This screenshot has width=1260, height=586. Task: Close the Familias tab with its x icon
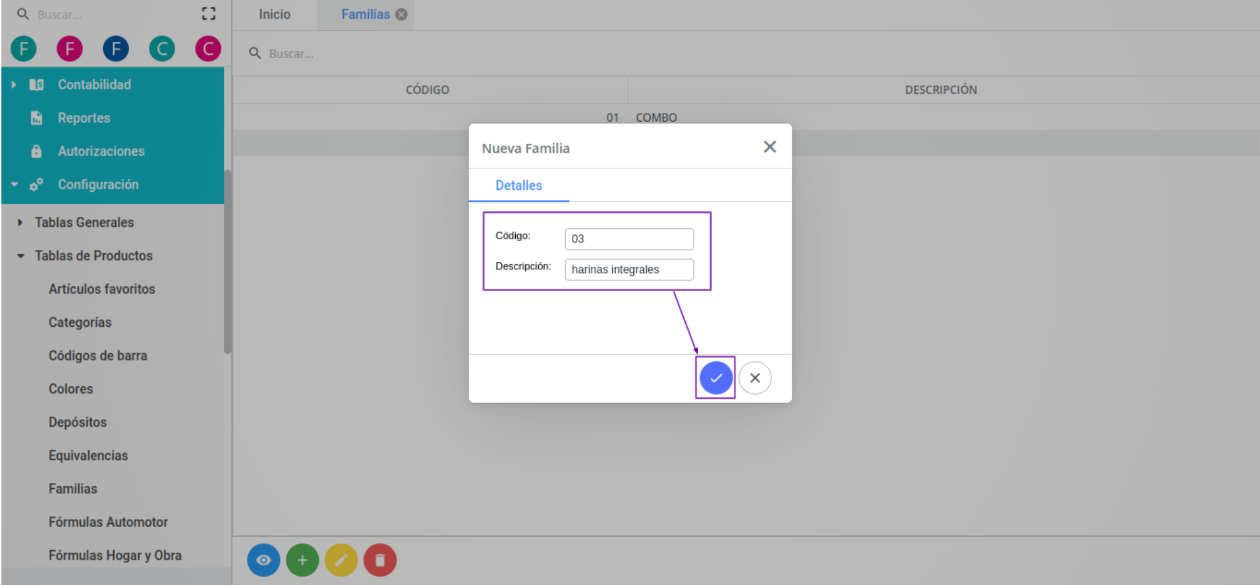[401, 15]
